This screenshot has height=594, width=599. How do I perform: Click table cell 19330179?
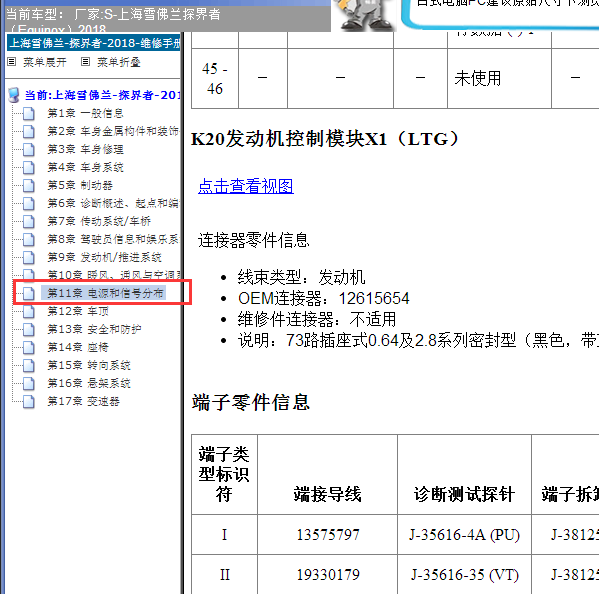tap(328, 575)
